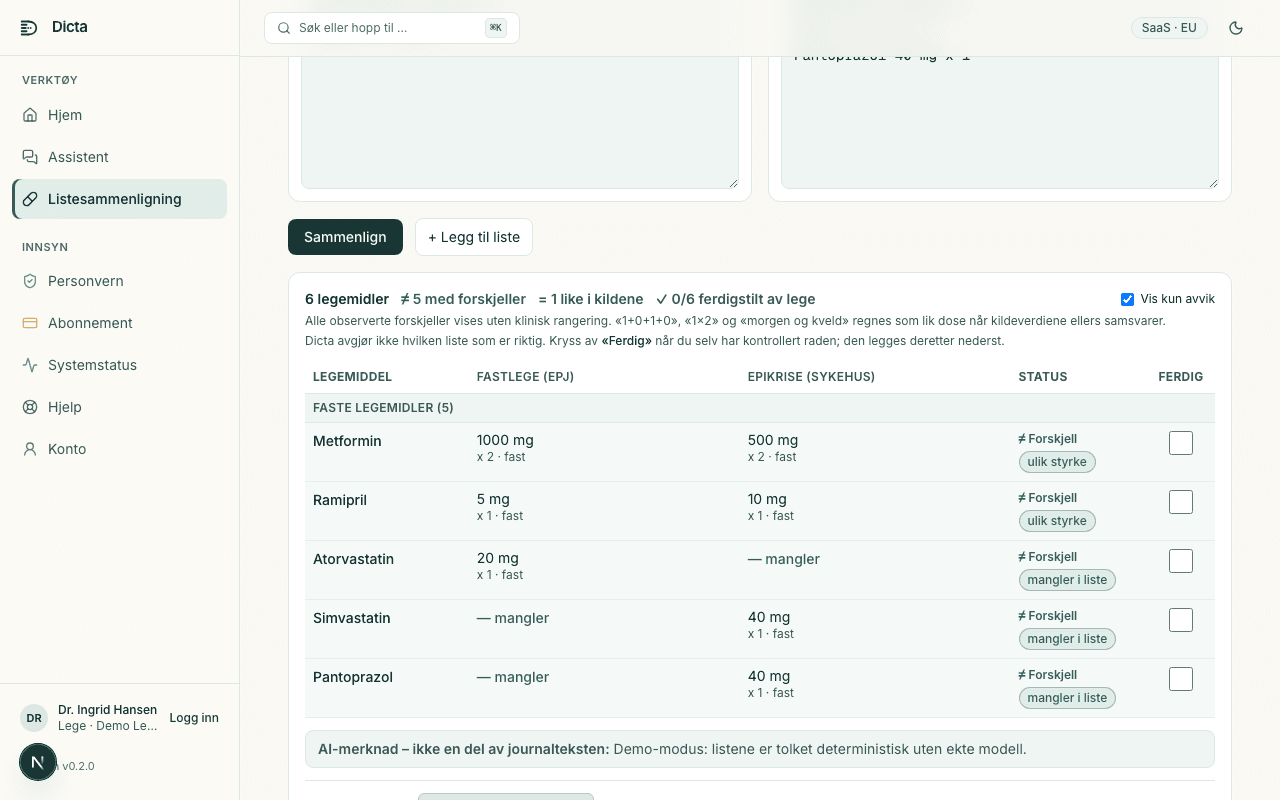The width and height of the screenshot is (1280, 800).
Task: Mark Simvastatin row as Ferdig
Action: pyautogui.click(x=1181, y=620)
